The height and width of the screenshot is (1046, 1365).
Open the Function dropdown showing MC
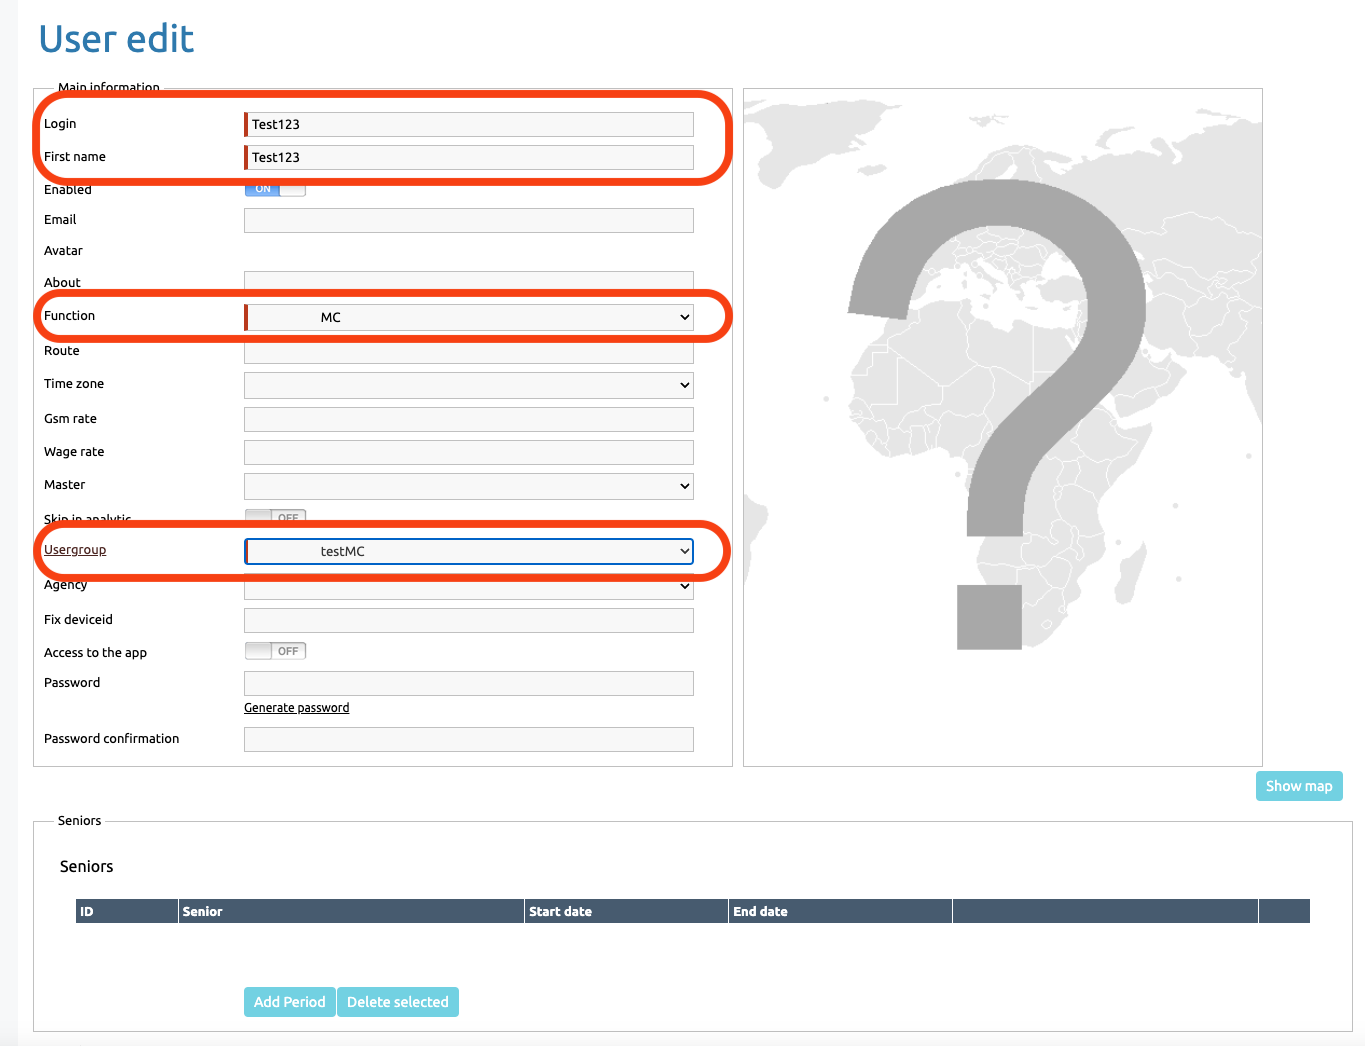click(468, 317)
